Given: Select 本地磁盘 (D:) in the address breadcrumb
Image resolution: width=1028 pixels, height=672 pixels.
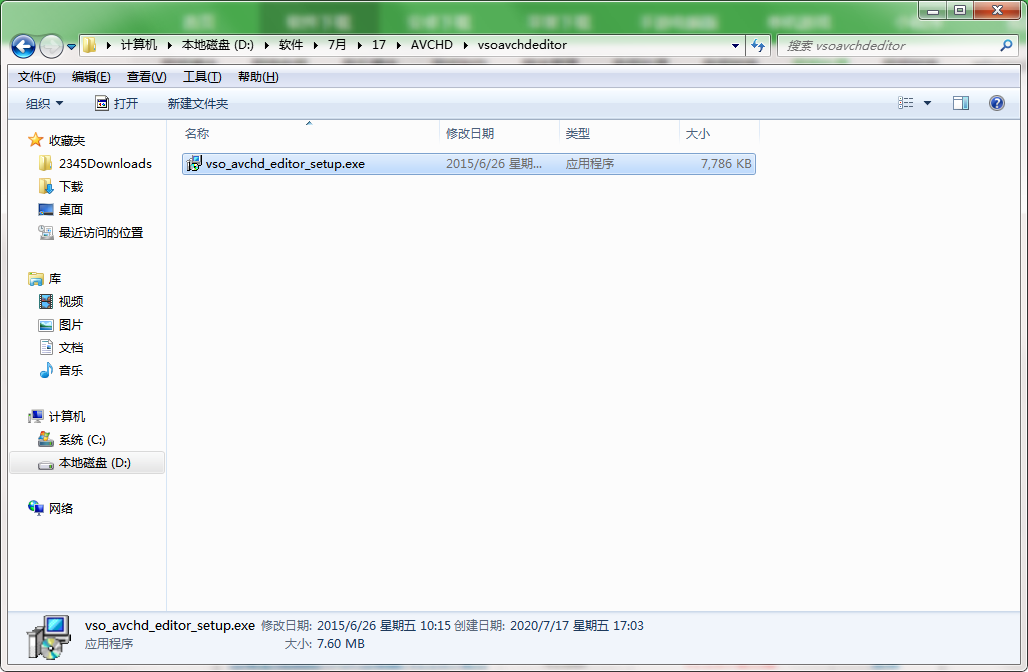Looking at the screenshot, I should tap(218, 45).
